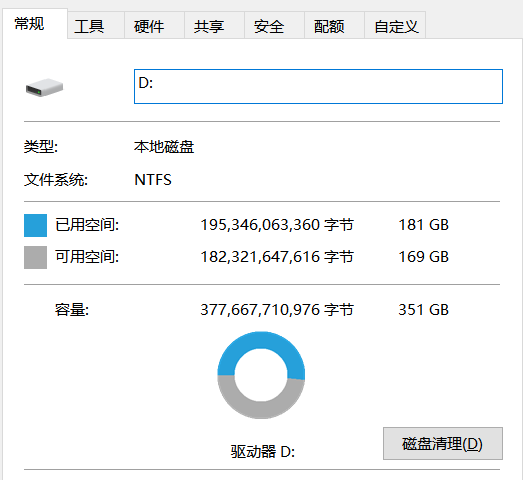Click the 类型 label
Screen dimensions: 523x480
[41, 147]
